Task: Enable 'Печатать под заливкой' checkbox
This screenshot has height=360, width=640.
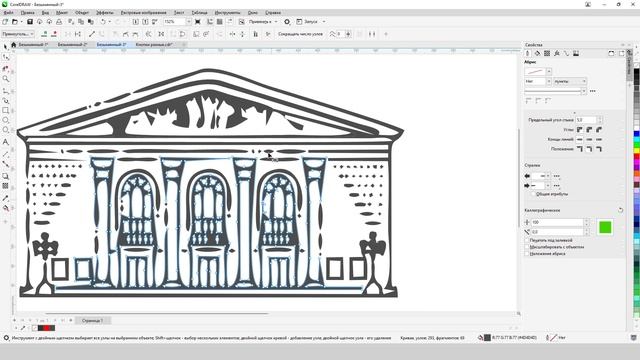Action: 527,240
